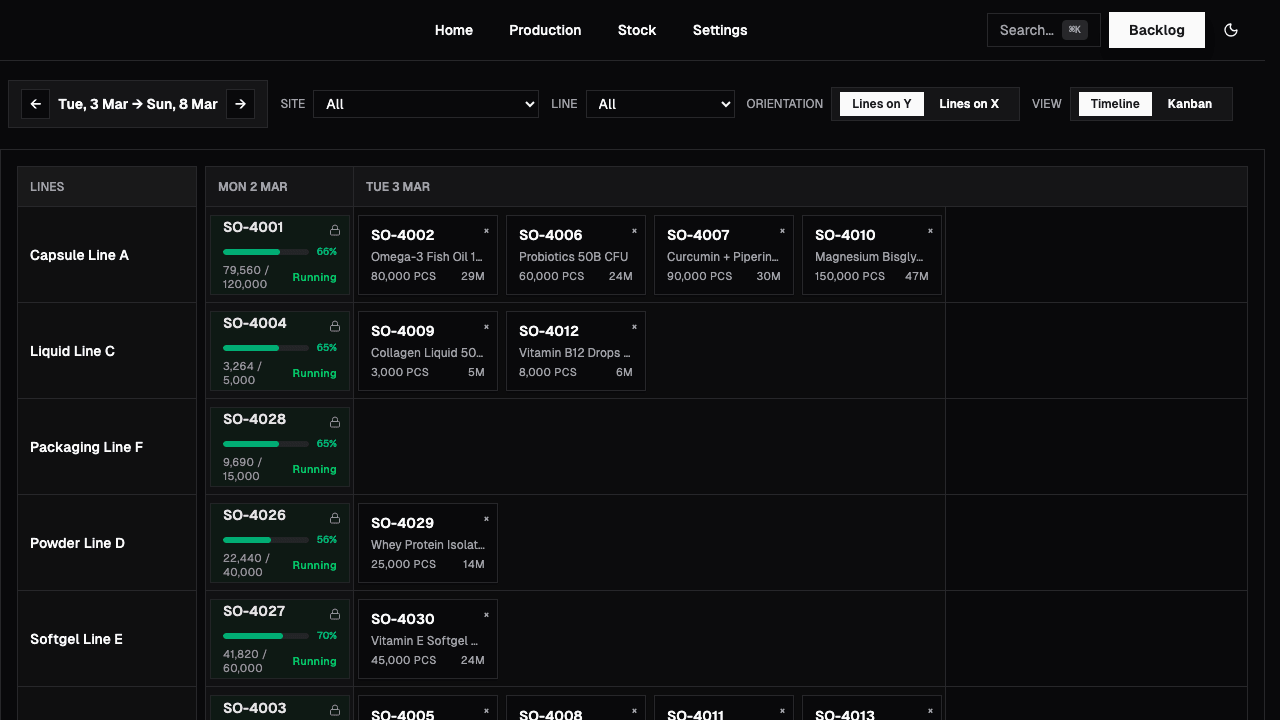The width and height of the screenshot is (1280, 720).
Task: Go to previous week with the left arrow
Action: 35,103
